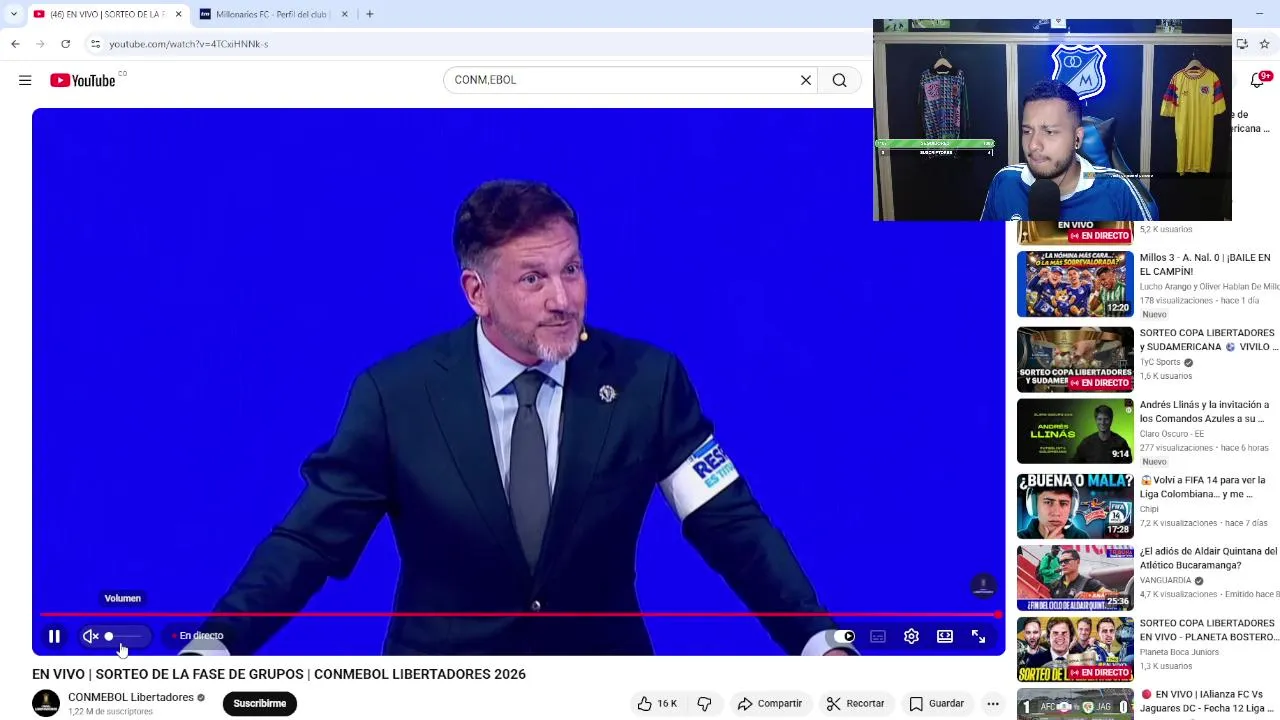Click VANGUARDIA channel name
This screenshot has width=1280, height=720.
(x=1166, y=580)
